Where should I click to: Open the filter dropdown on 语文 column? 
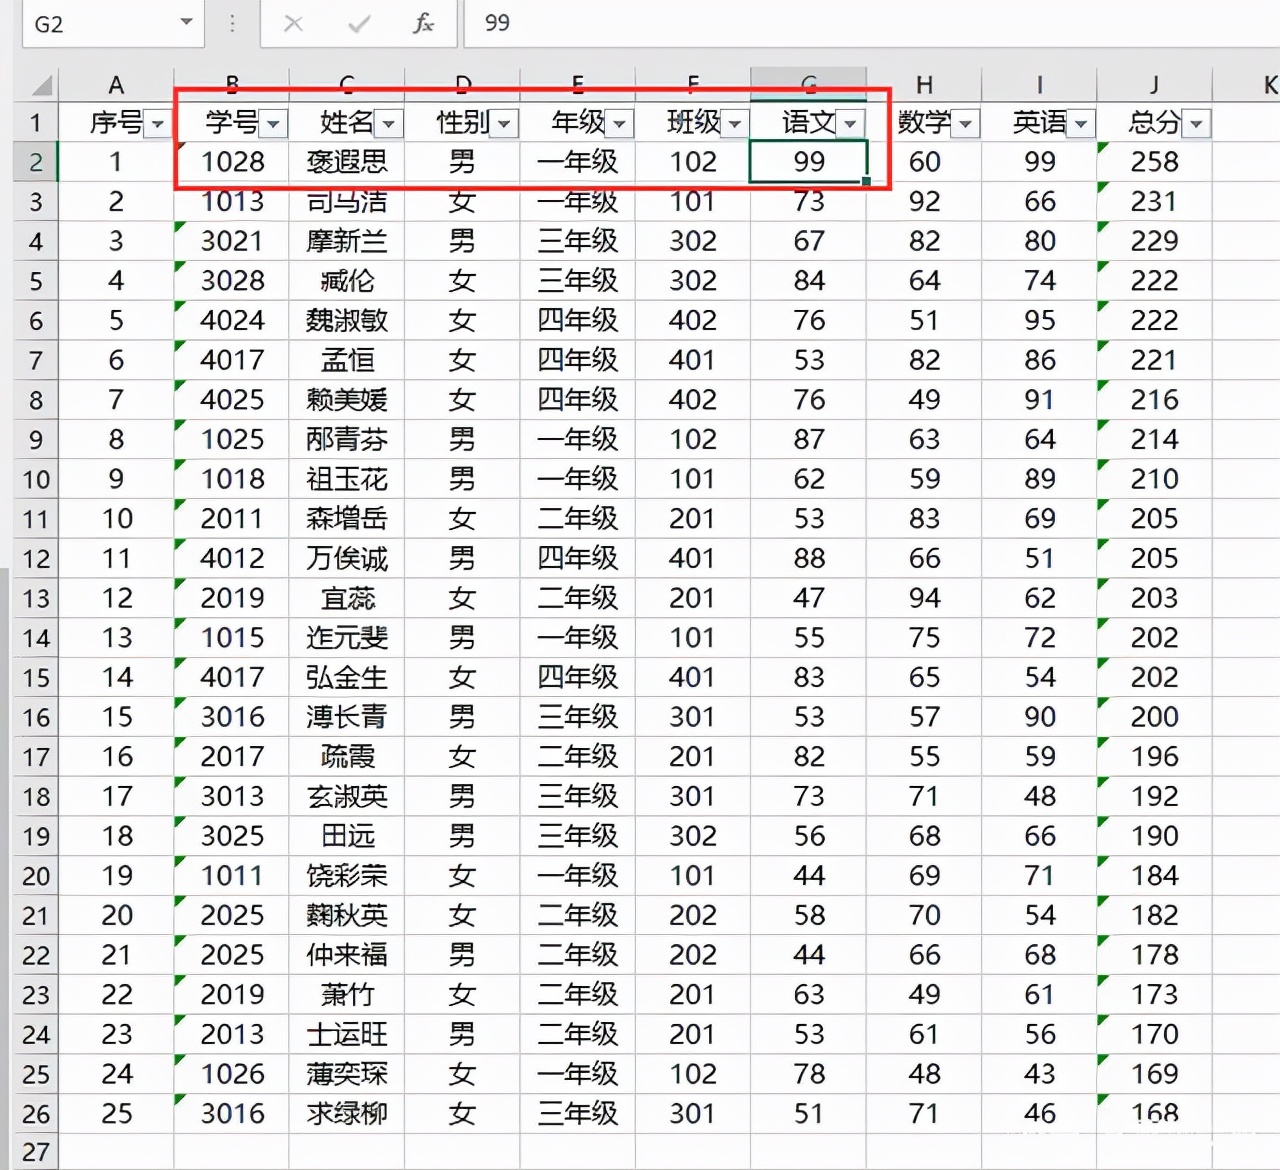(x=851, y=124)
